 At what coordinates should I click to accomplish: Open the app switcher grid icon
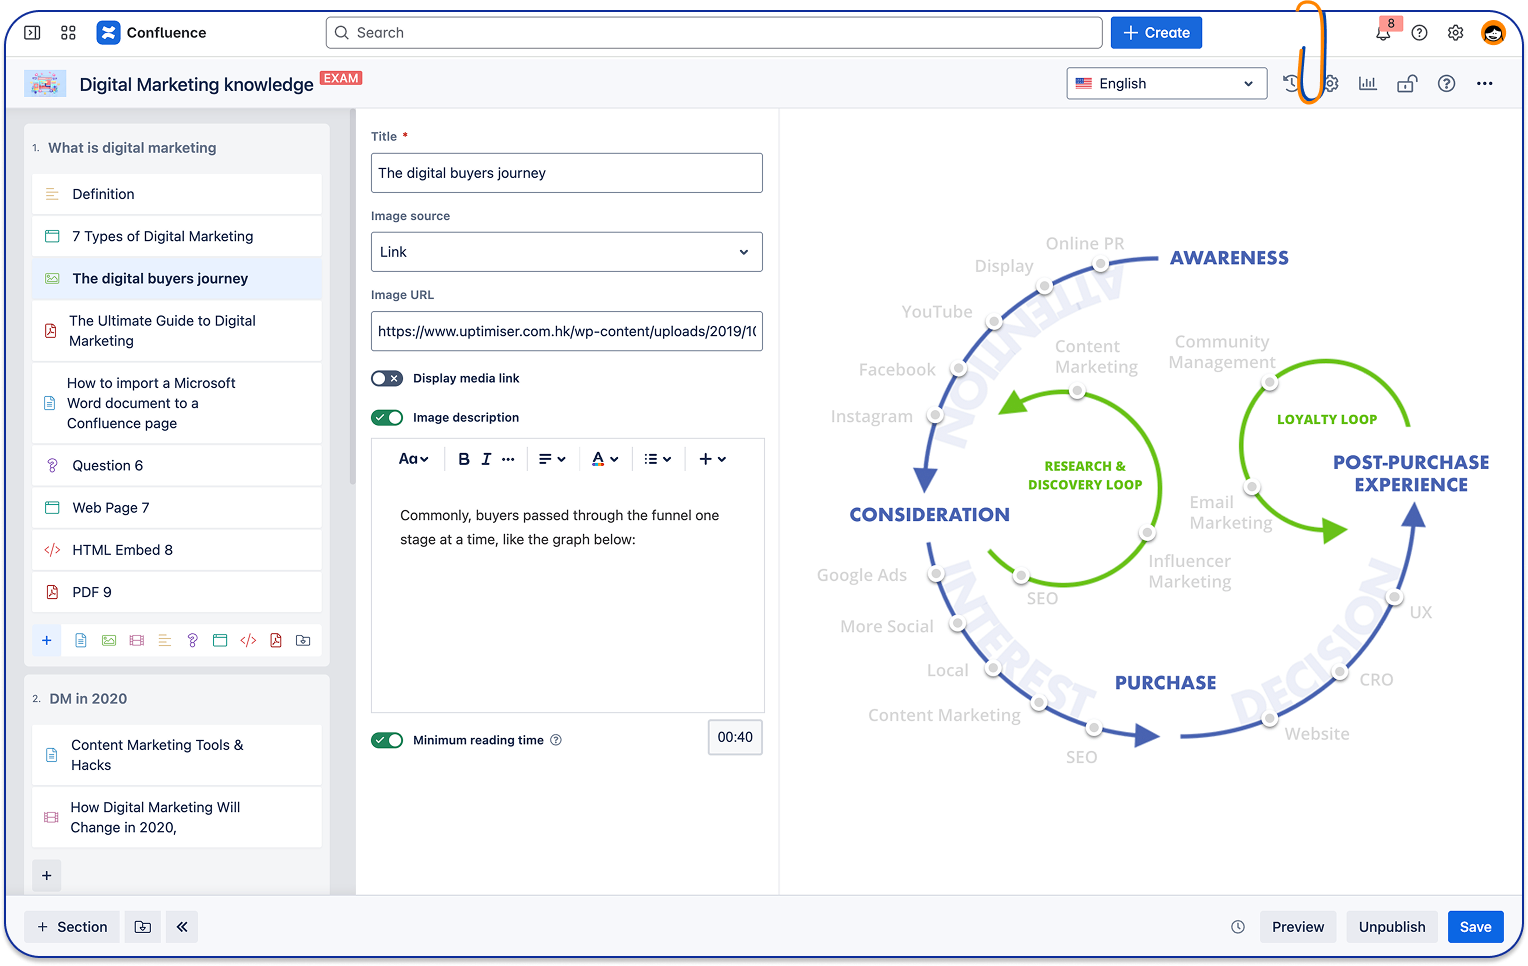click(68, 33)
